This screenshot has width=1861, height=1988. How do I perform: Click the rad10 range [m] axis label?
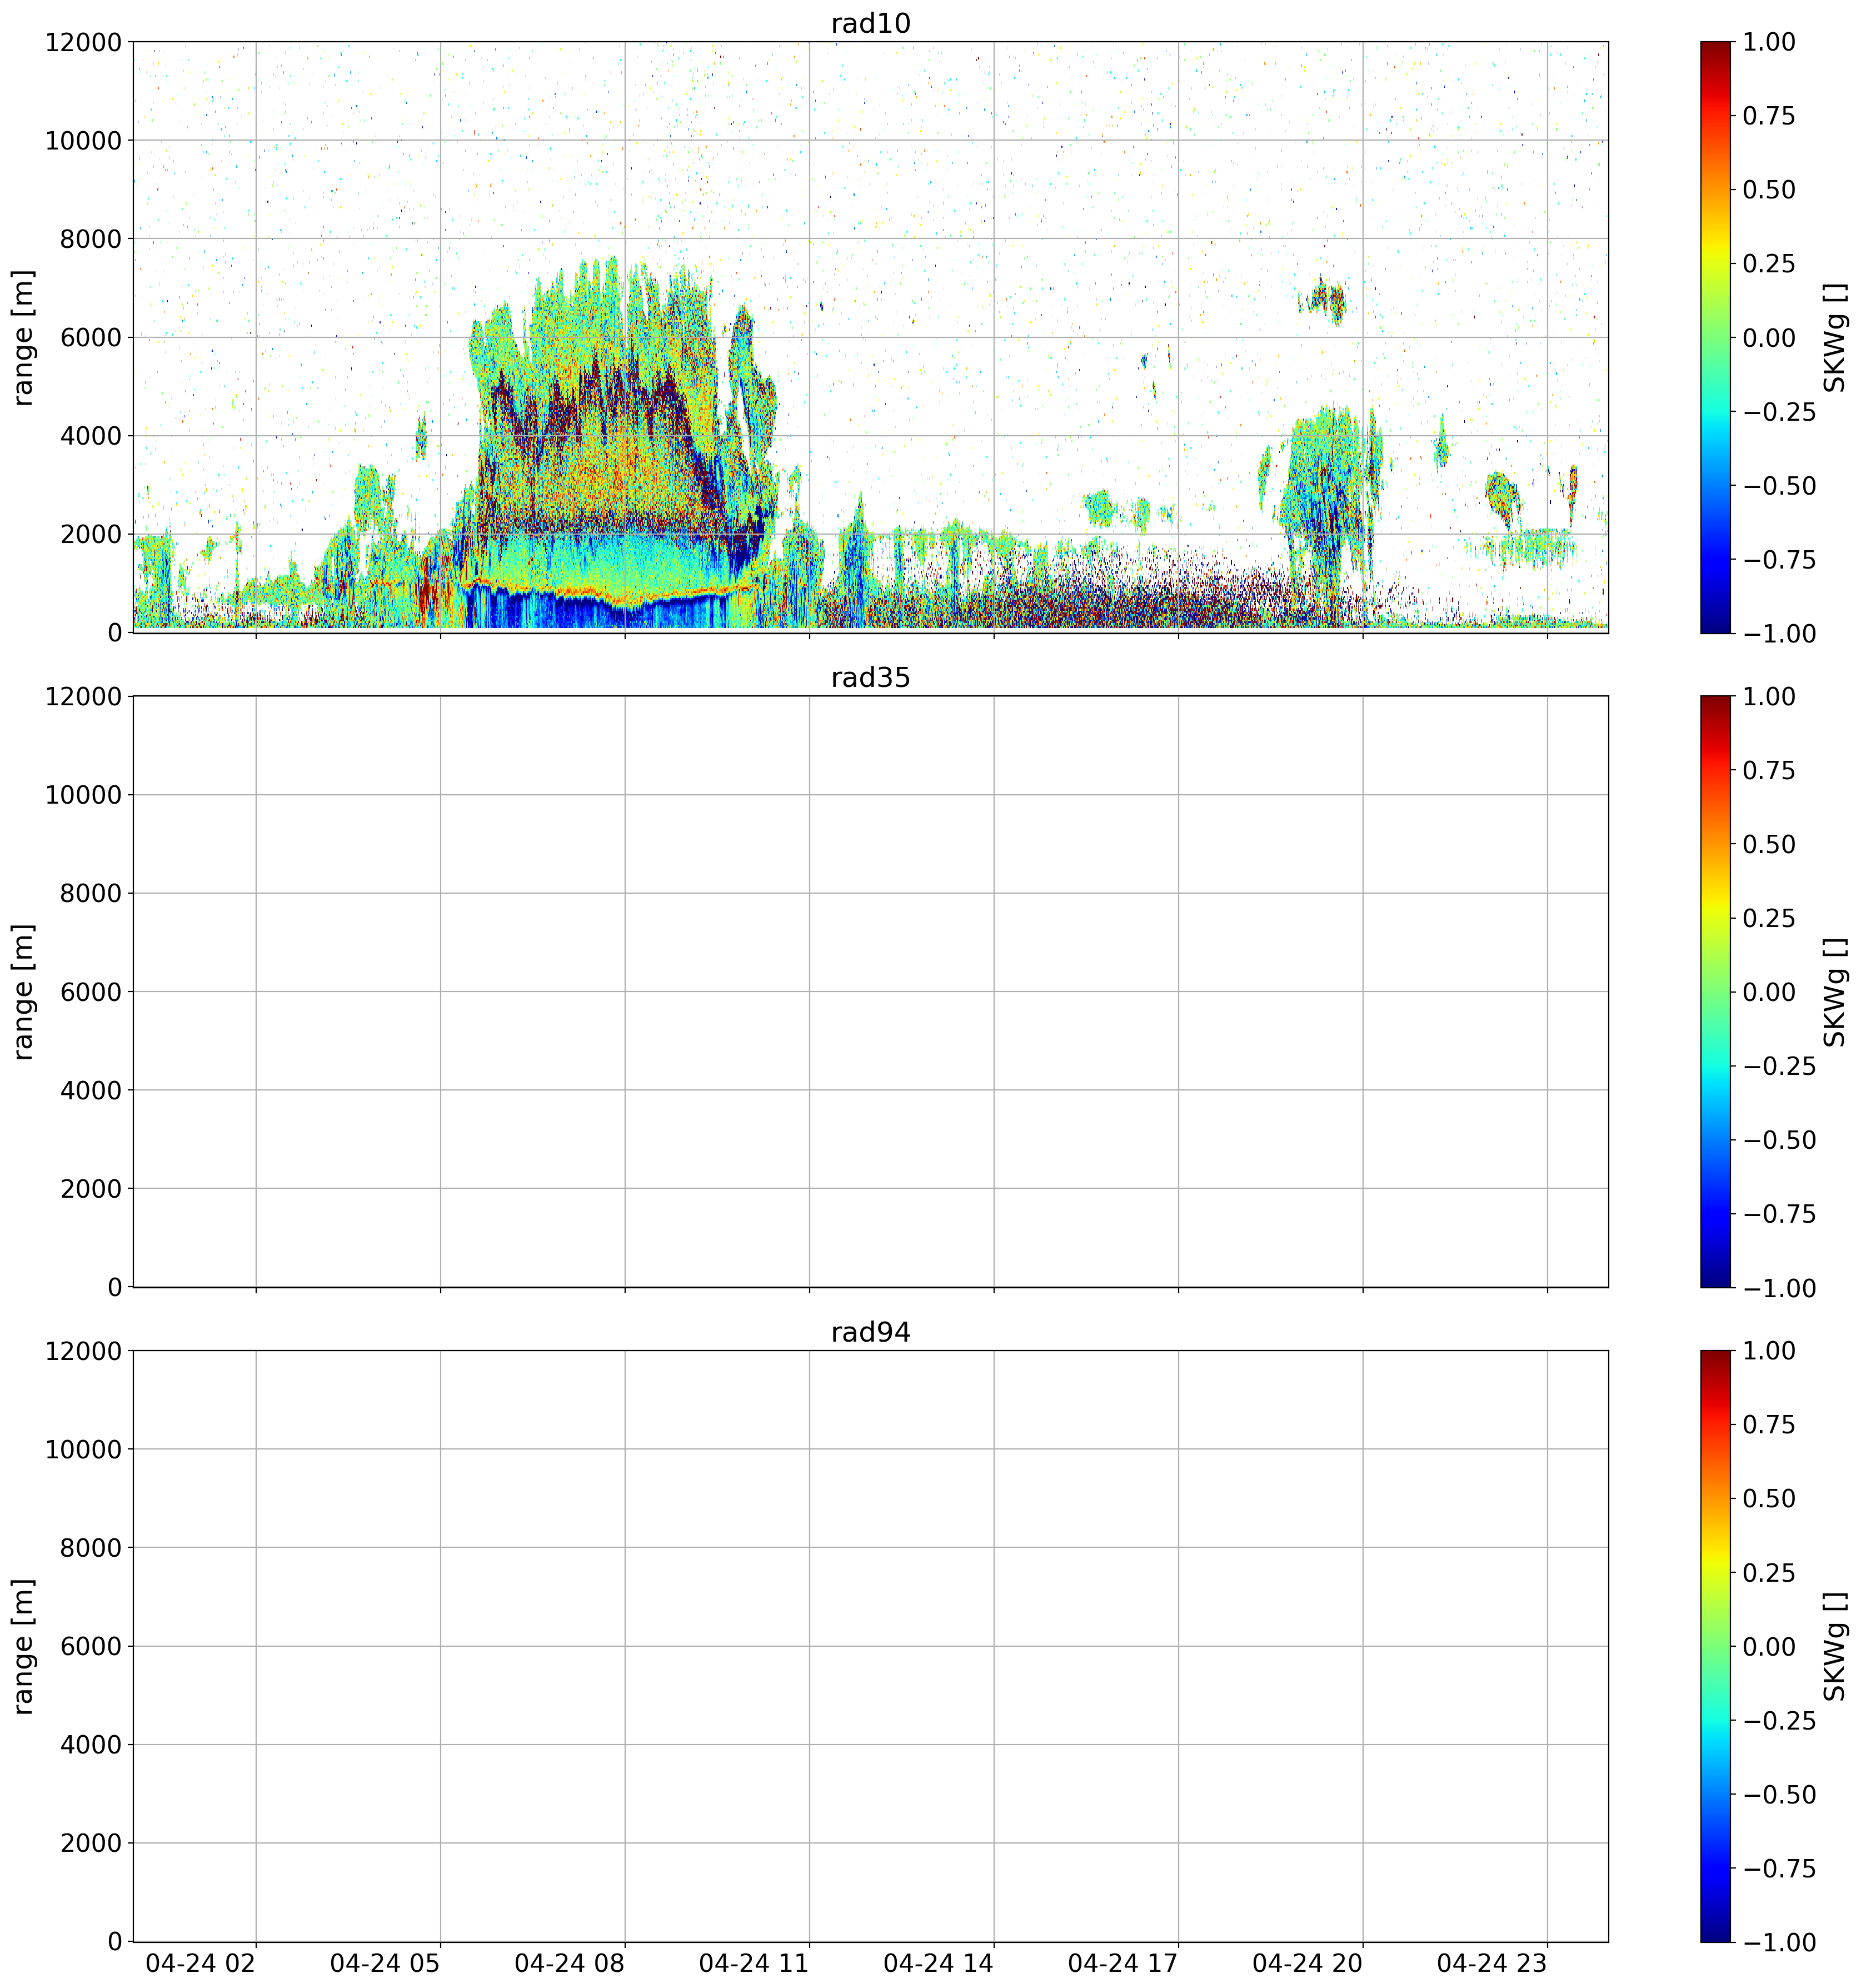(x=23, y=337)
